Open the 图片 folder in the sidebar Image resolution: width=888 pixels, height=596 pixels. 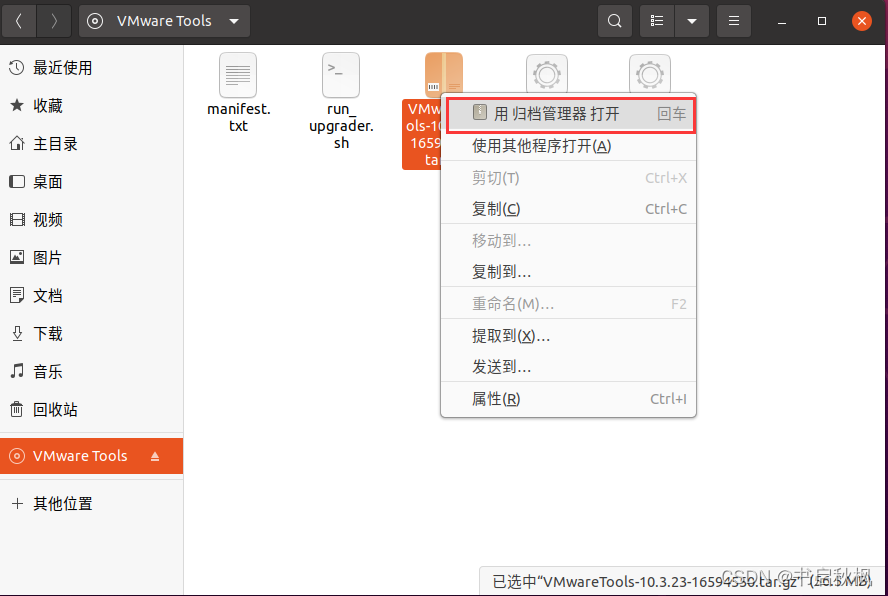(91, 258)
